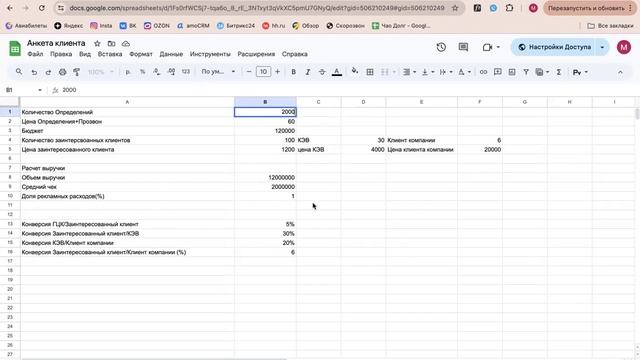This screenshot has width=640, height=360.
Task: Select cell with Бюджет label
Action: pyautogui.click(x=127, y=131)
